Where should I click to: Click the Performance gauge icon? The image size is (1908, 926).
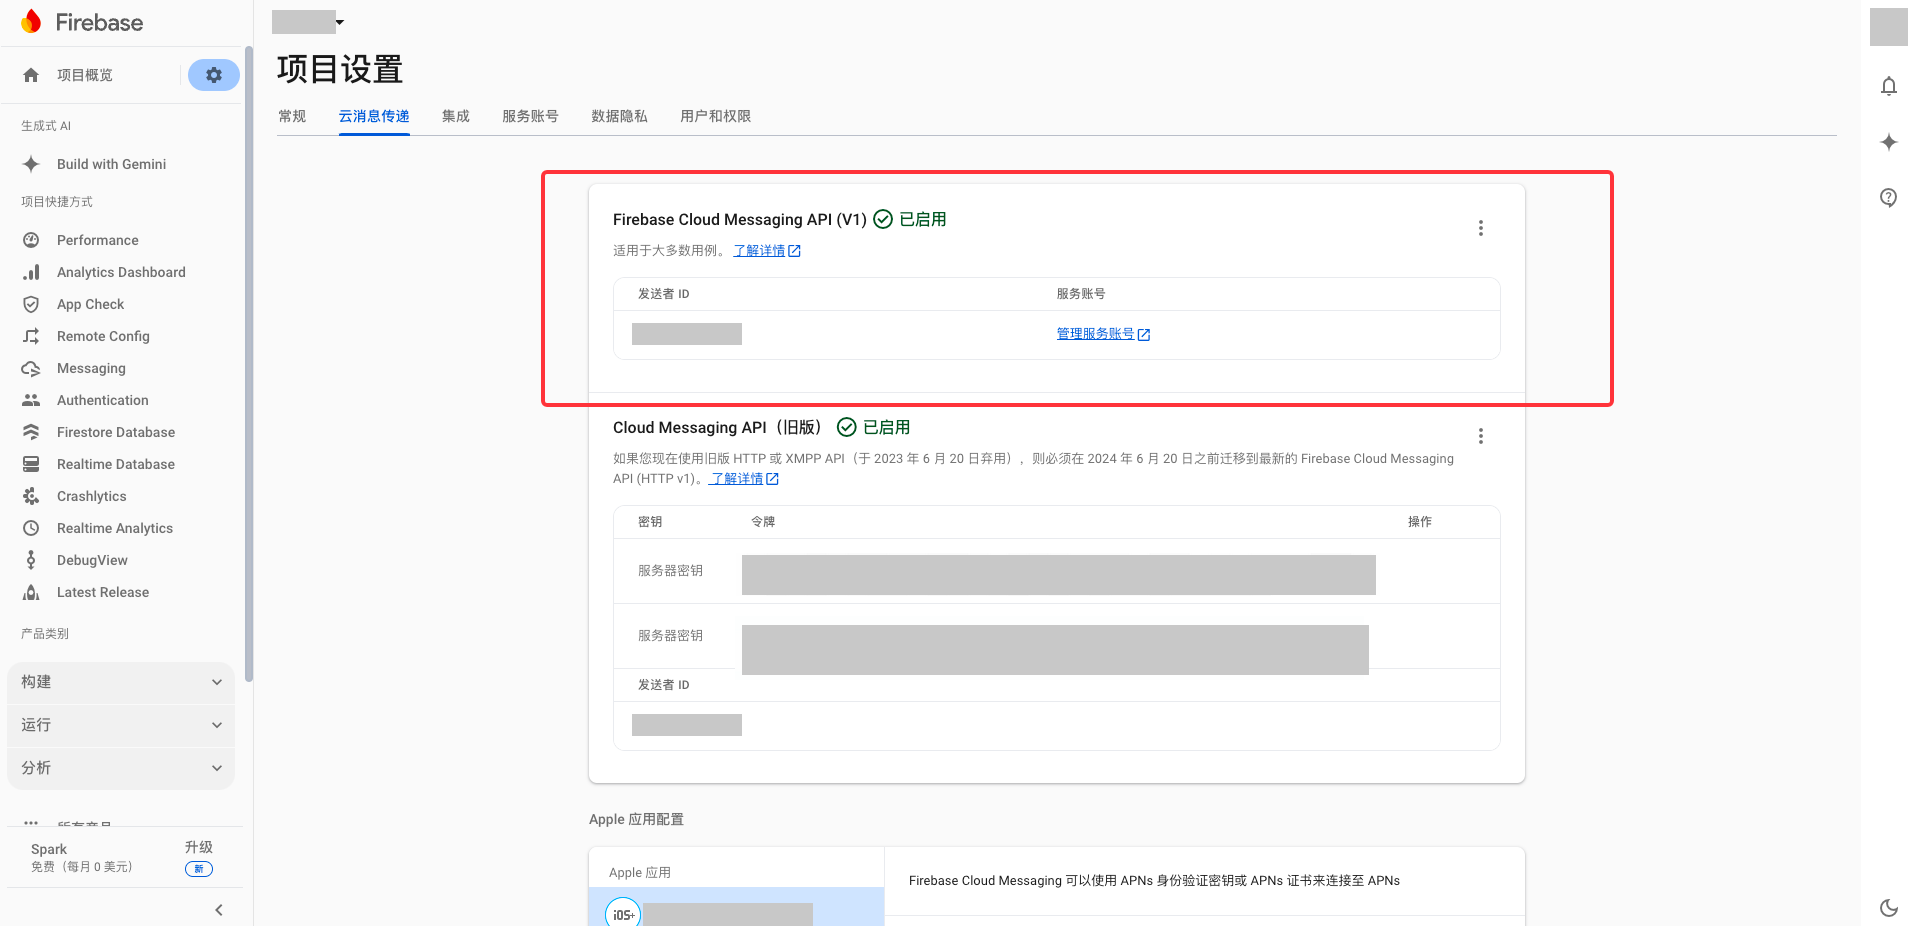tap(31, 240)
